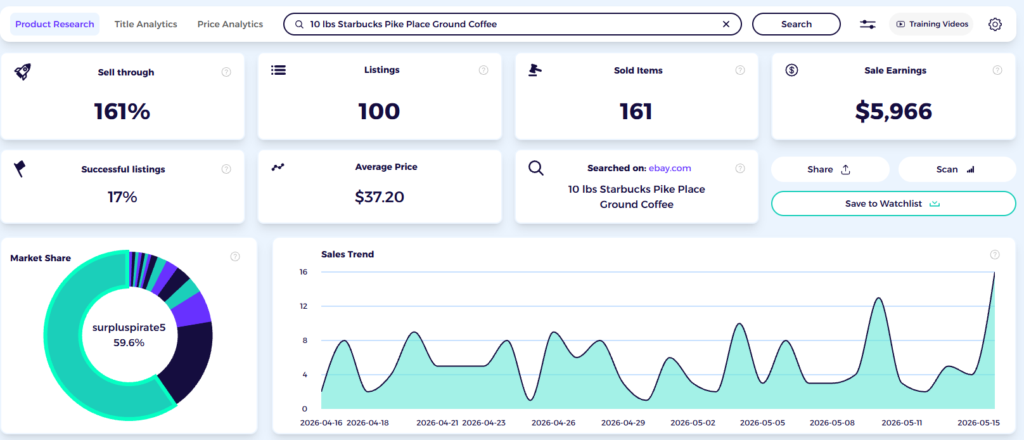This screenshot has height=440, width=1024.
Task: Click inside the product search field
Action: pos(512,24)
